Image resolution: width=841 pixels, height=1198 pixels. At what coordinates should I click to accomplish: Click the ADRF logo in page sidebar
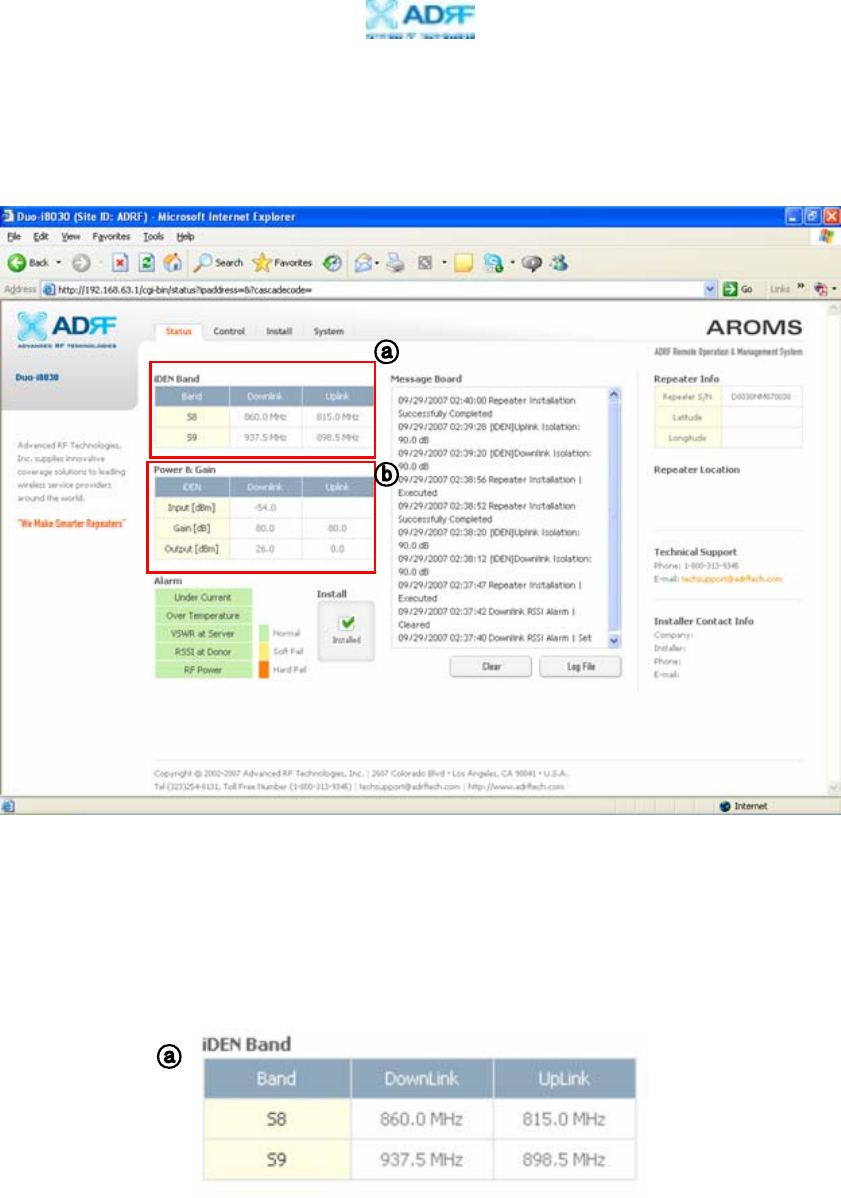66,329
